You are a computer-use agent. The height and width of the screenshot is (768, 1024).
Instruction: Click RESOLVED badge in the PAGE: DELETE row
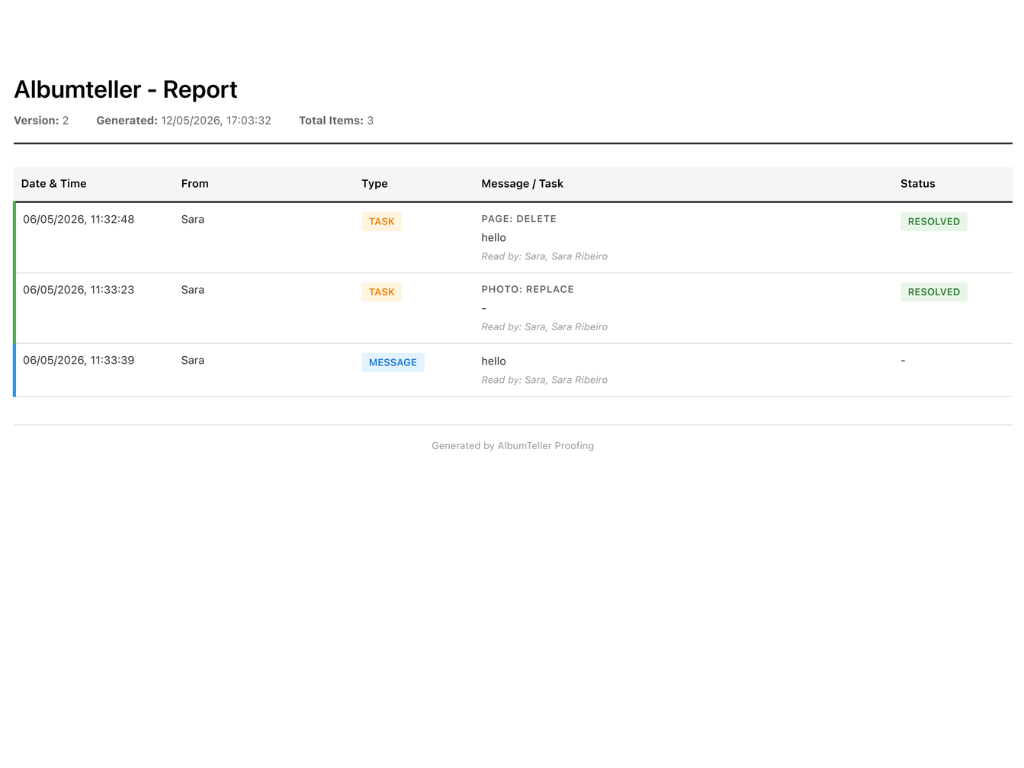pyautogui.click(x=933, y=221)
